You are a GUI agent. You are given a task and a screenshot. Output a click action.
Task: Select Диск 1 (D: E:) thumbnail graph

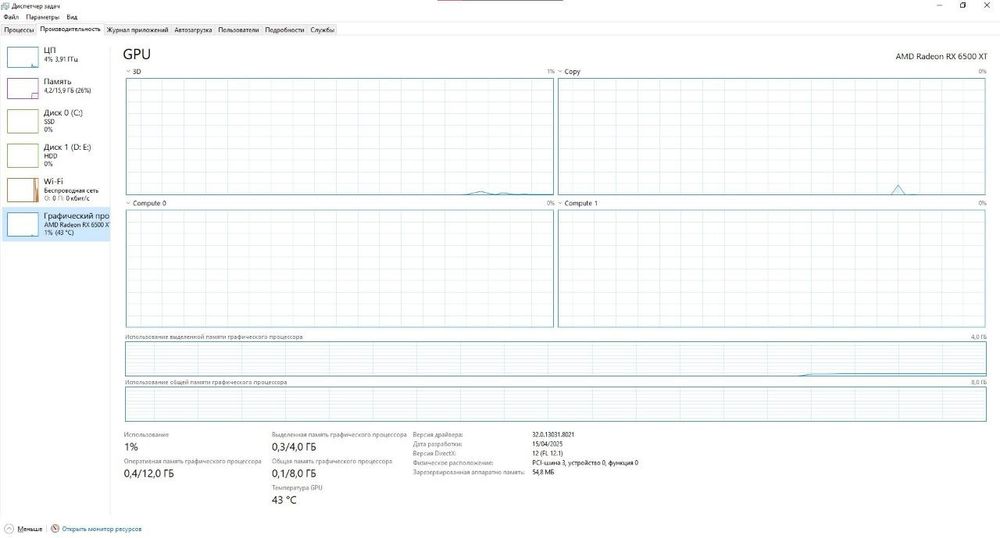(22, 156)
